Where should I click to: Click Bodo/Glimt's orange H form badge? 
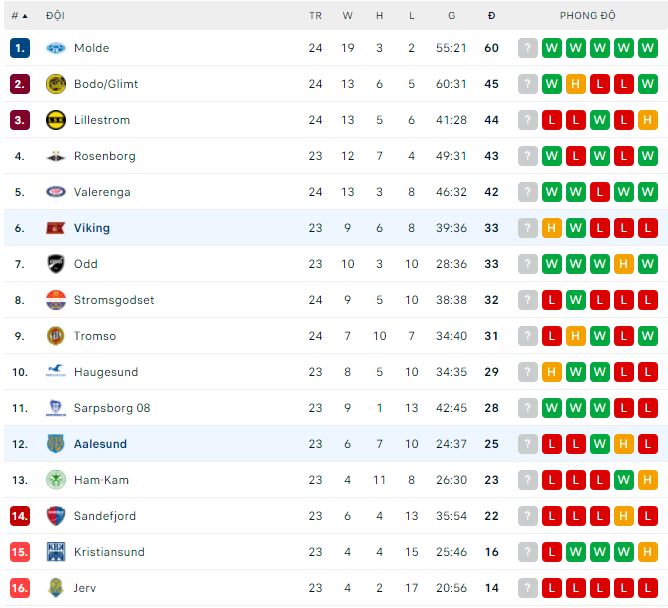coord(575,84)
